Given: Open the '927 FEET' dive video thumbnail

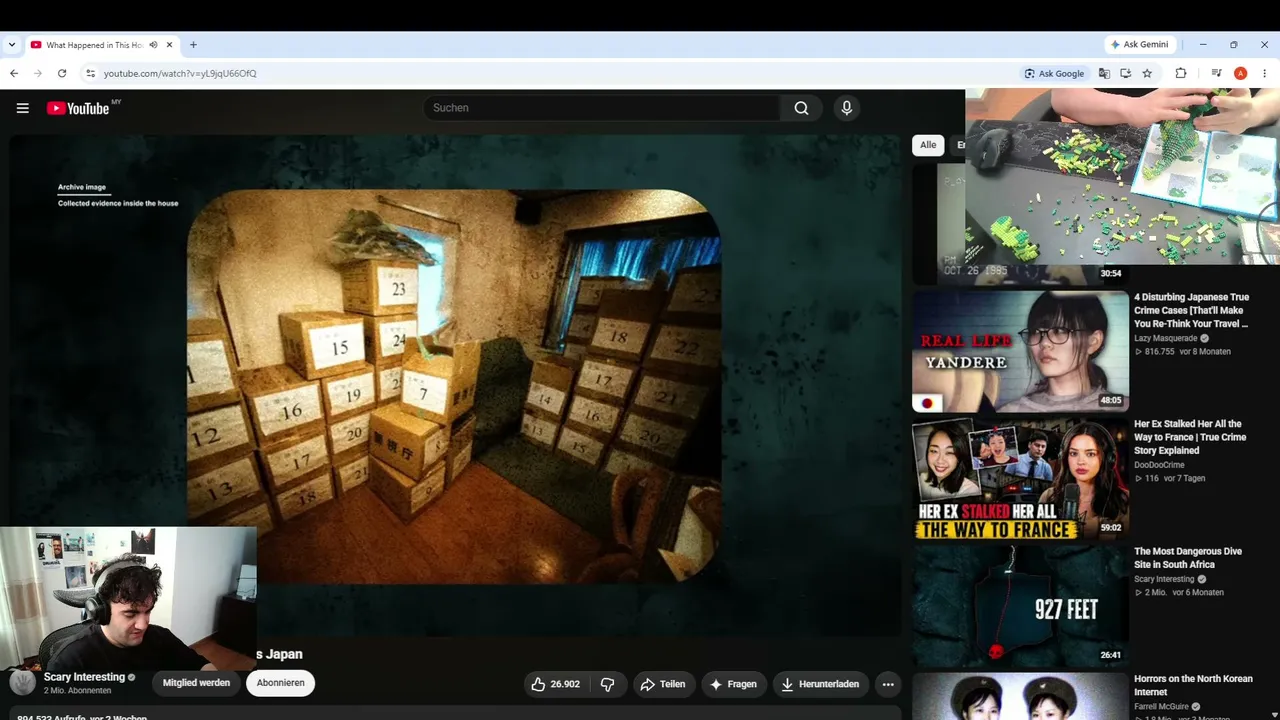Looking at the screenshot, I should click(x=1020, y=605).
